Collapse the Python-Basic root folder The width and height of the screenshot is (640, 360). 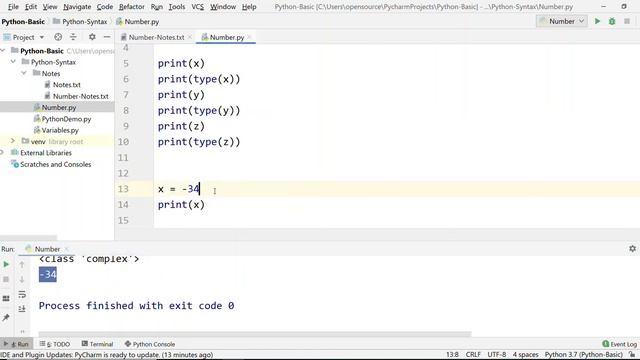(3, 51)
